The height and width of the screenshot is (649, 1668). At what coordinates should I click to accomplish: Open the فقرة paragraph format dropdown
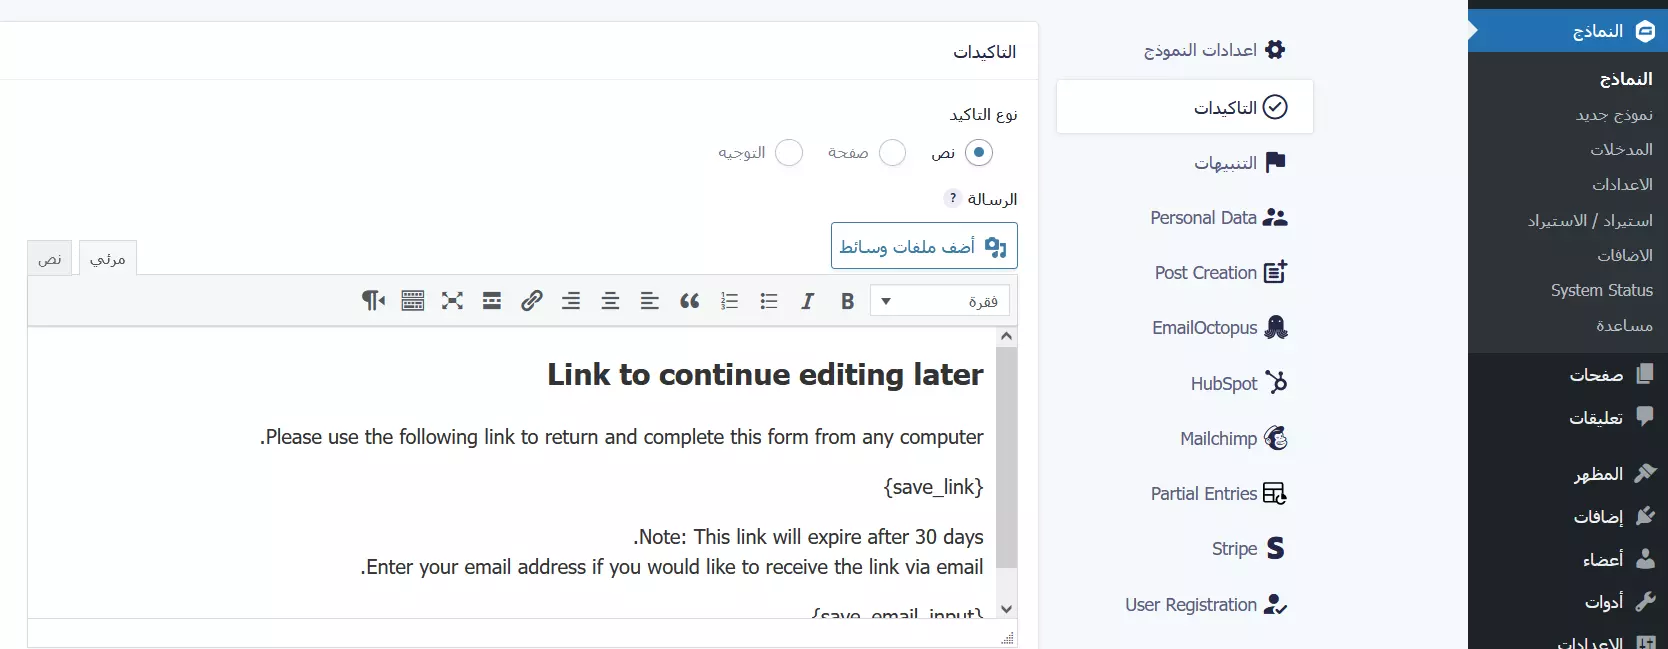940,301
